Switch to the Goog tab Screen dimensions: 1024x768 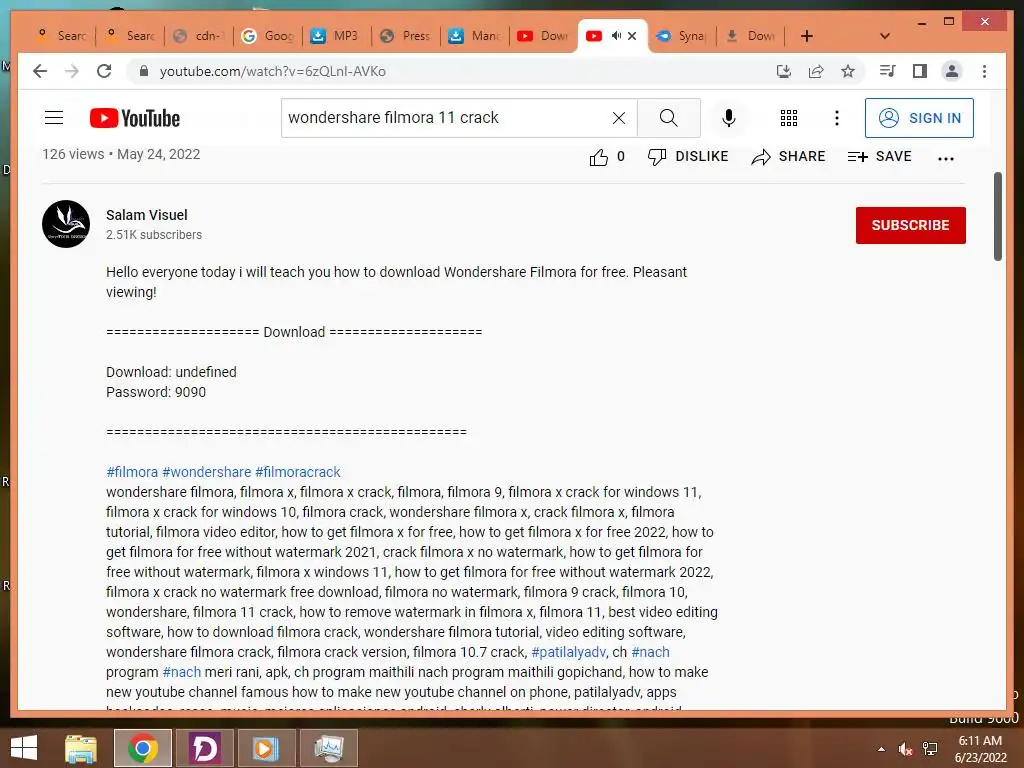tap(268, 36)
